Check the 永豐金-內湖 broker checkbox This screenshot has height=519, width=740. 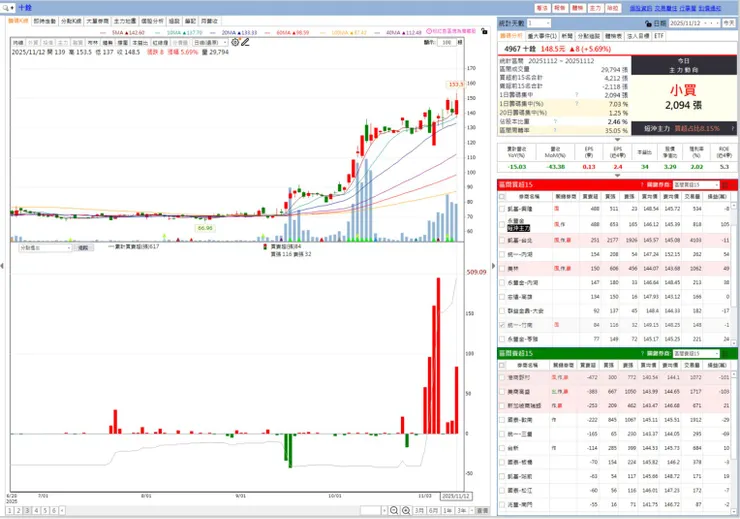click(502, 283)
